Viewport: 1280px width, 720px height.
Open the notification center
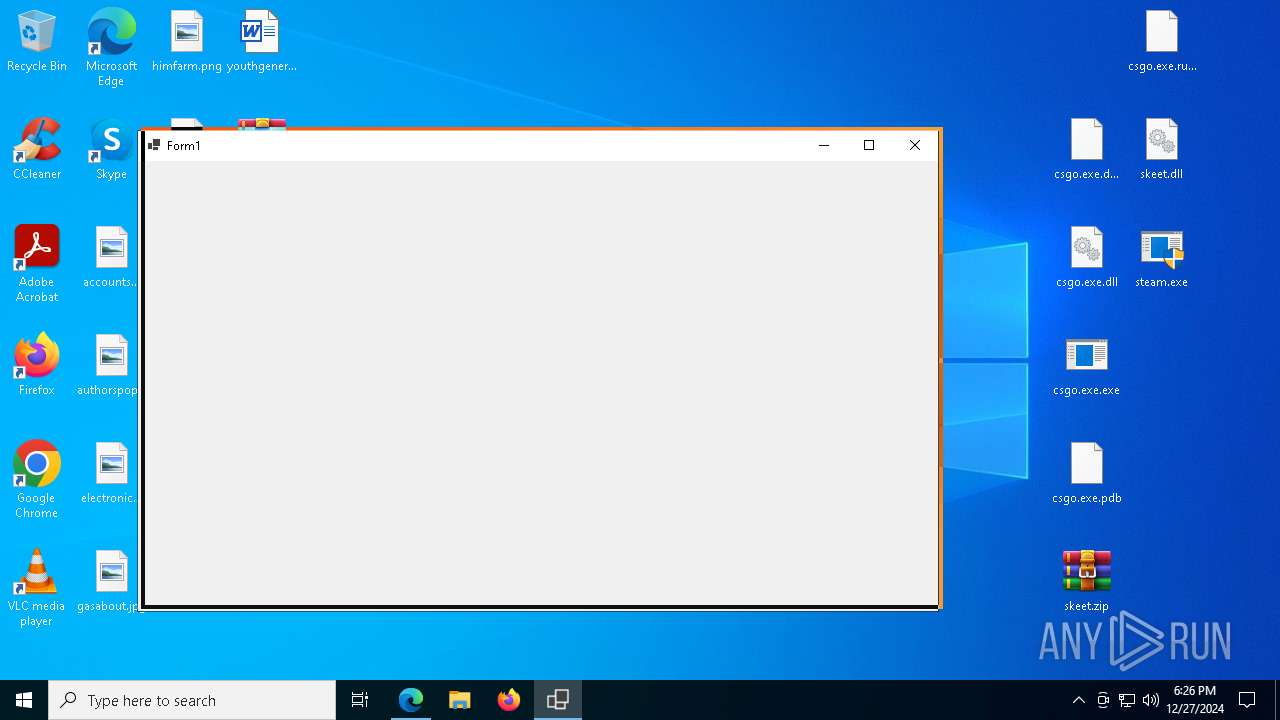(1247, 700)
